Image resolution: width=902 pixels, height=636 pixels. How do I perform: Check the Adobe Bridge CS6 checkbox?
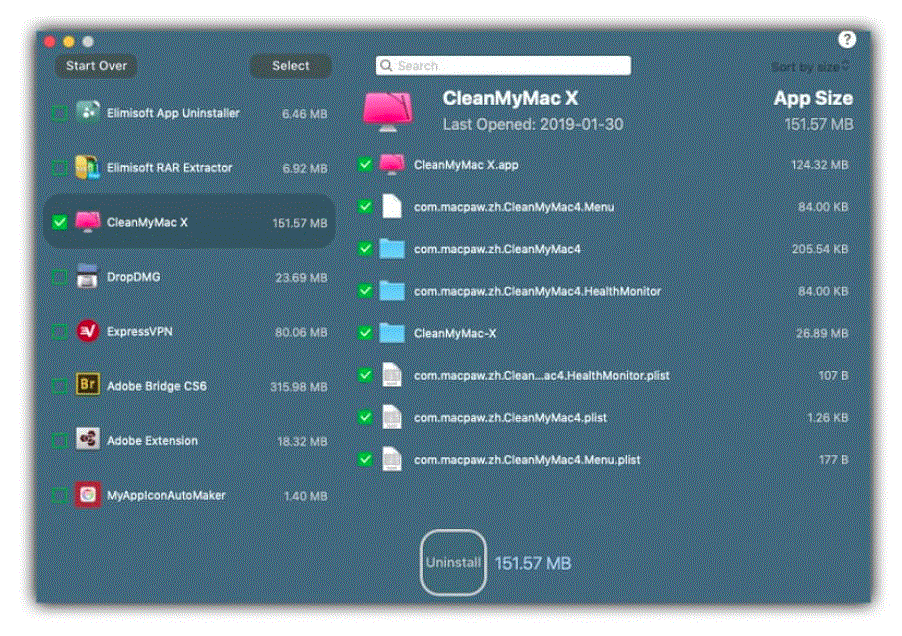click(x=59, y=386)
